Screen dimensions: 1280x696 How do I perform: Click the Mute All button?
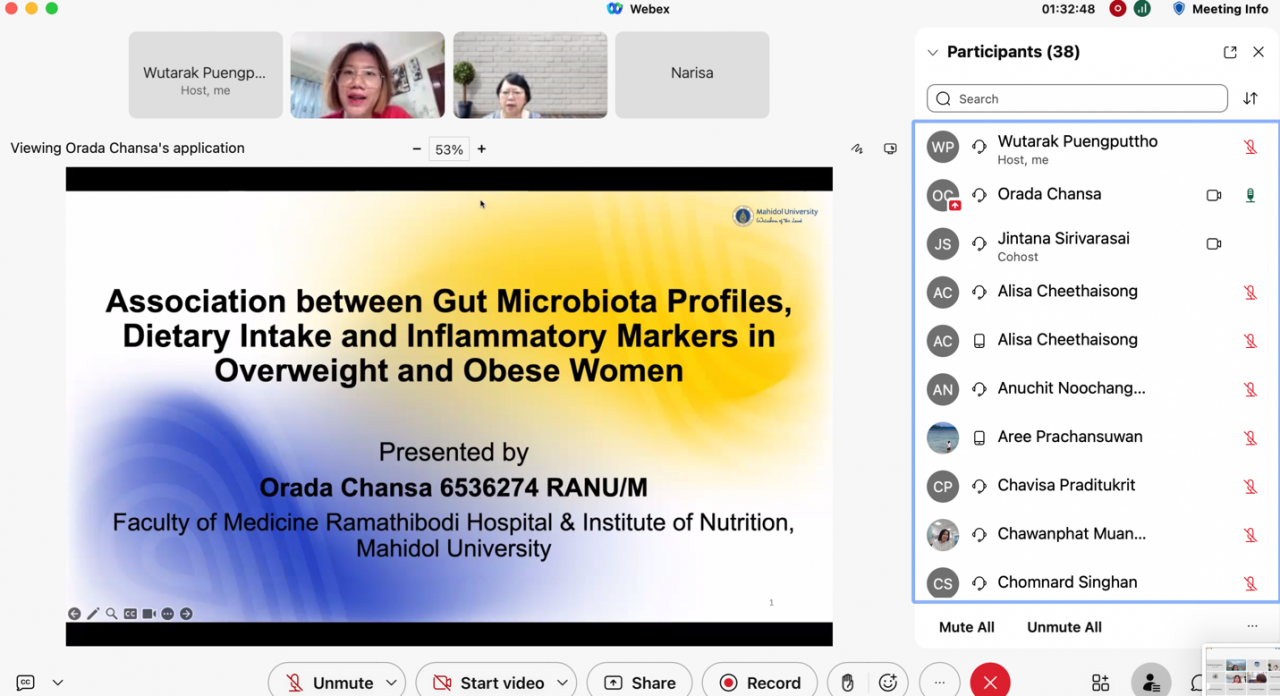pyautogui.click(x=966, y=627)
